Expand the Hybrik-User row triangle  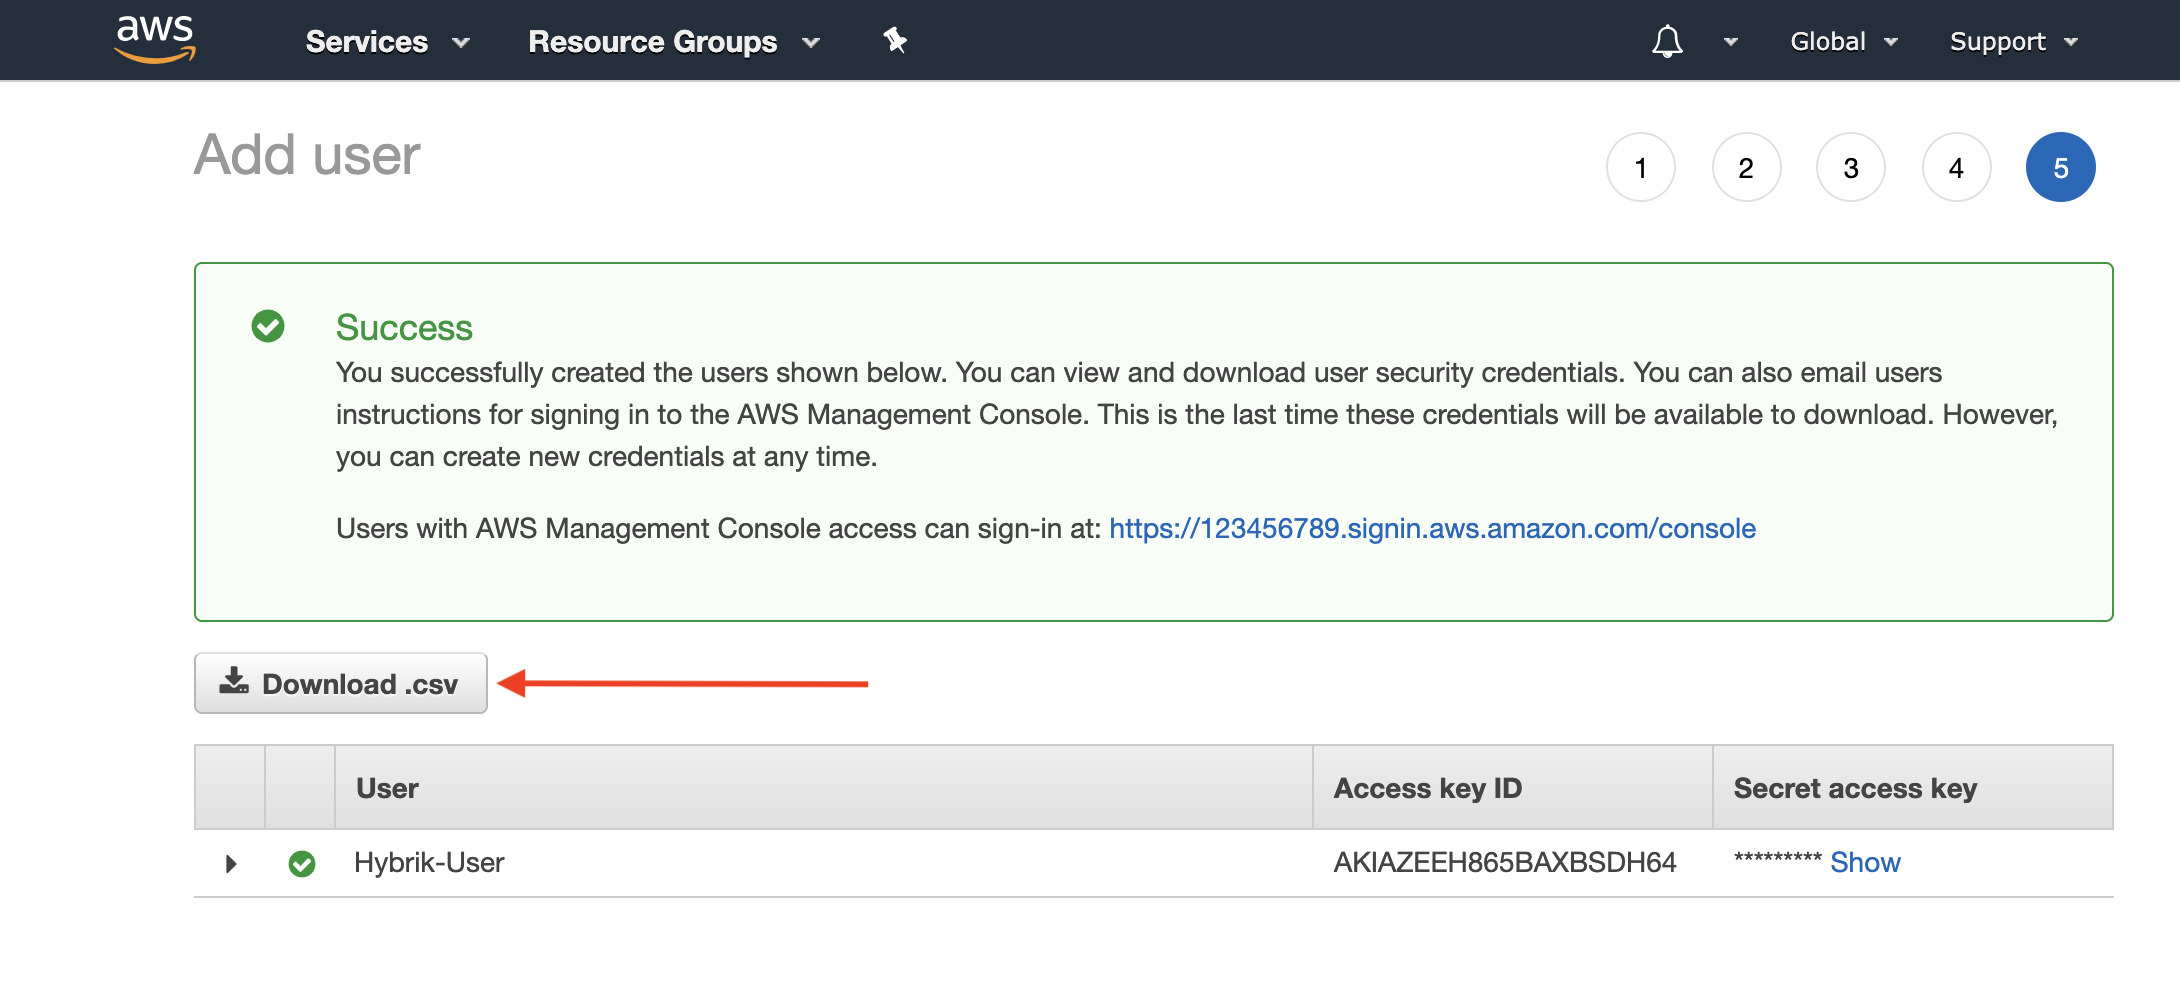pyautogui.click(x=231, y=863)
